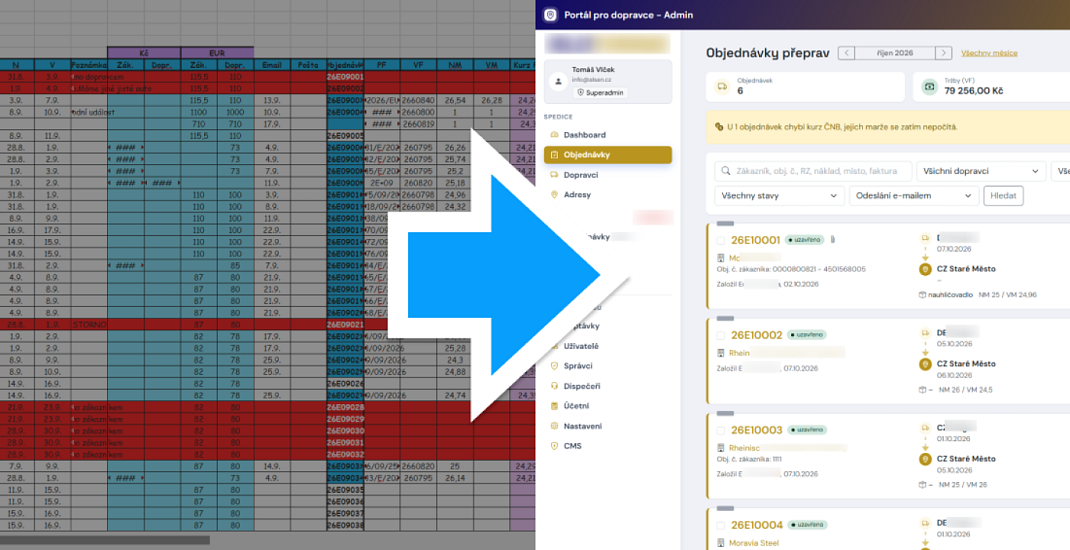The width and height of the screenshot is (1070, 550).
Task: Click the Pošta column header in spreadsheet
Action: (308, 66)
